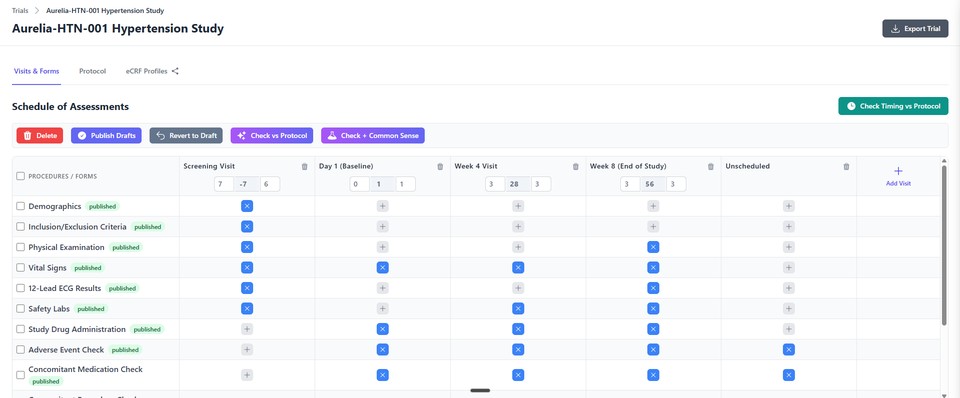
Task: Delete the Screening Visit column via trash icon
Action: pos(304,167)
